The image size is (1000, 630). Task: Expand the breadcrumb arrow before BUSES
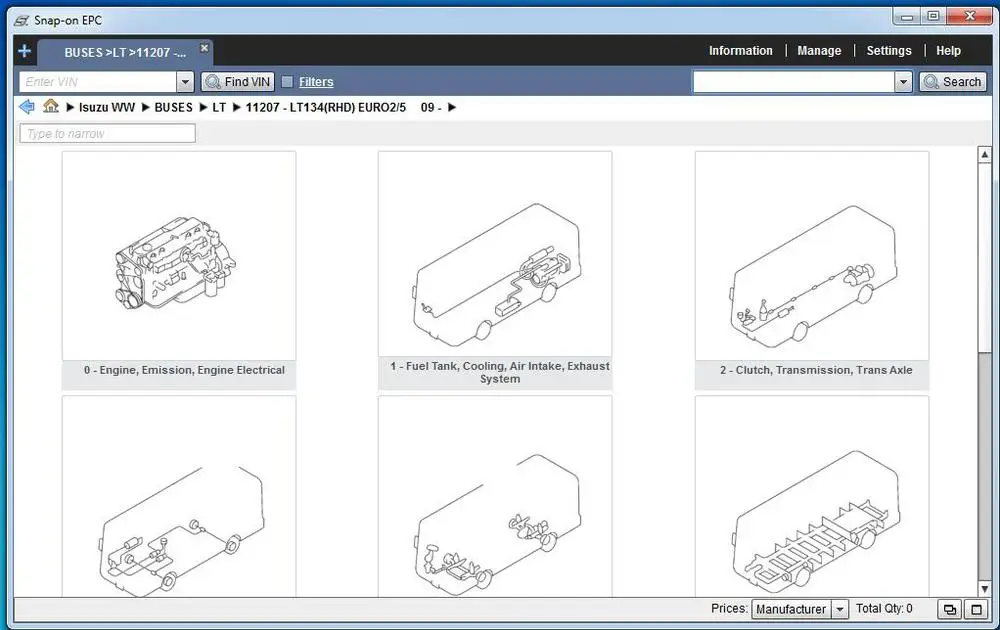[145, 107]
